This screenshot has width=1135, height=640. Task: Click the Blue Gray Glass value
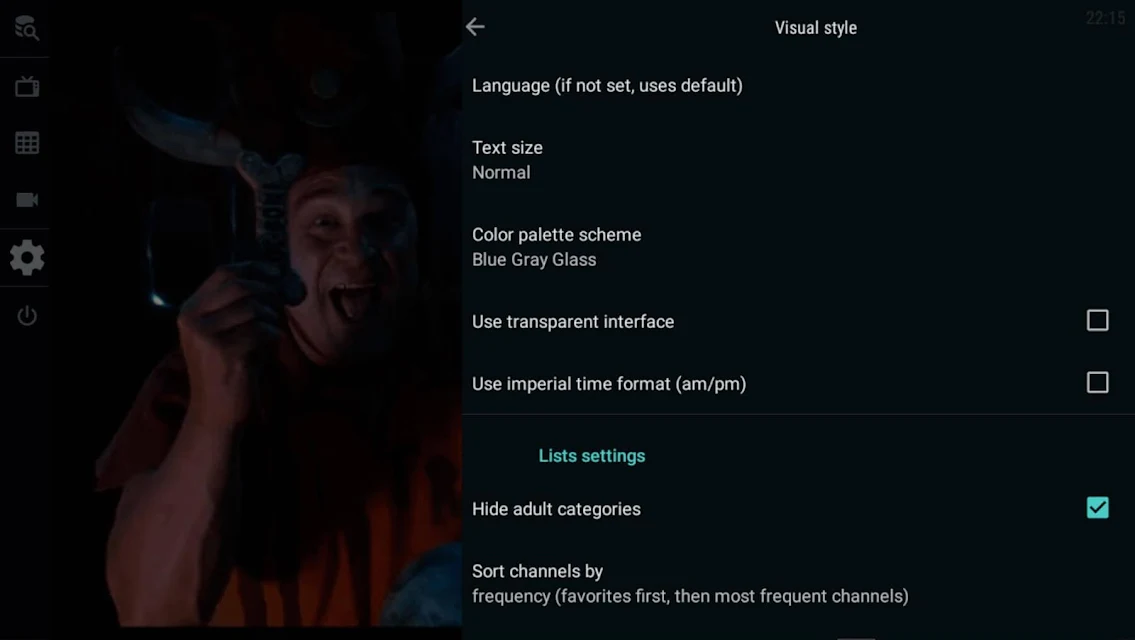pos(534,259)
